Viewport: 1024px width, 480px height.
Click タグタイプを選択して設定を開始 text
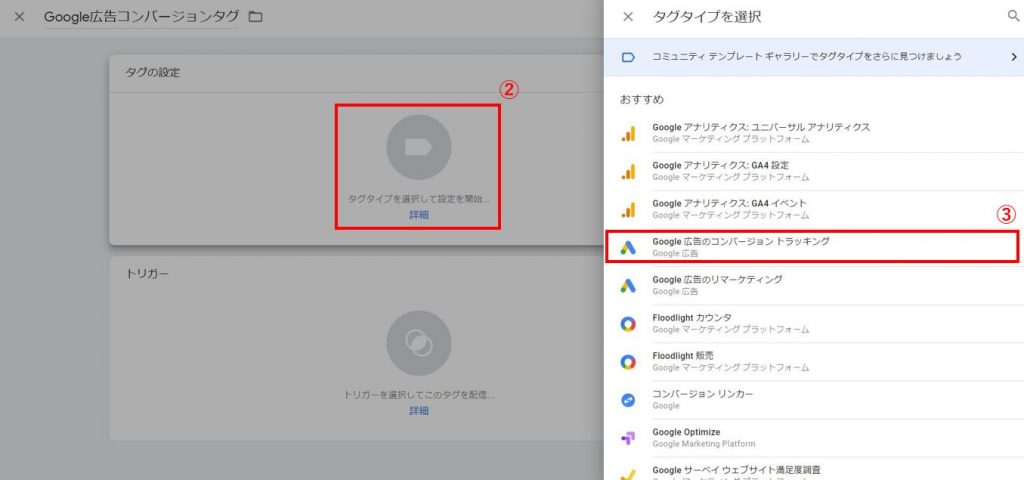pos(419,199)
